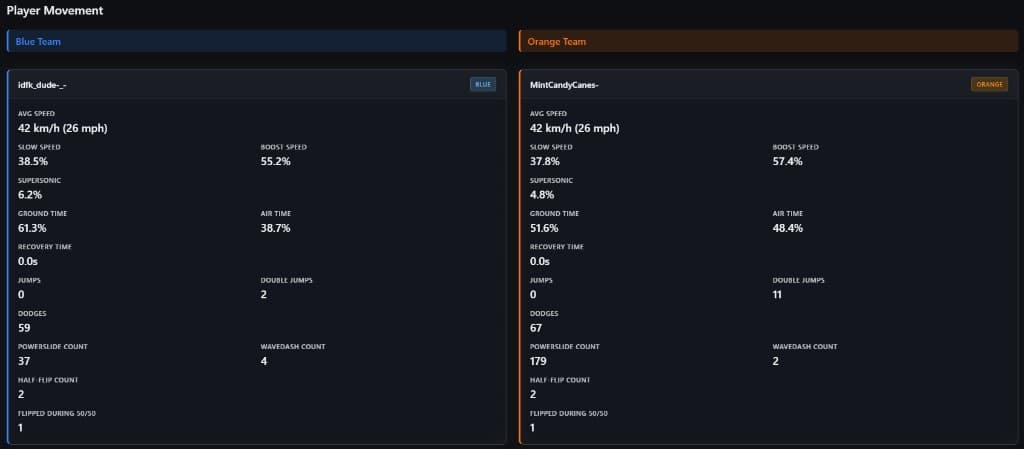Click blue player's ground time 61.3% value
The width and height of the screenshot is (1024, 449).
[x=33, y=228]
